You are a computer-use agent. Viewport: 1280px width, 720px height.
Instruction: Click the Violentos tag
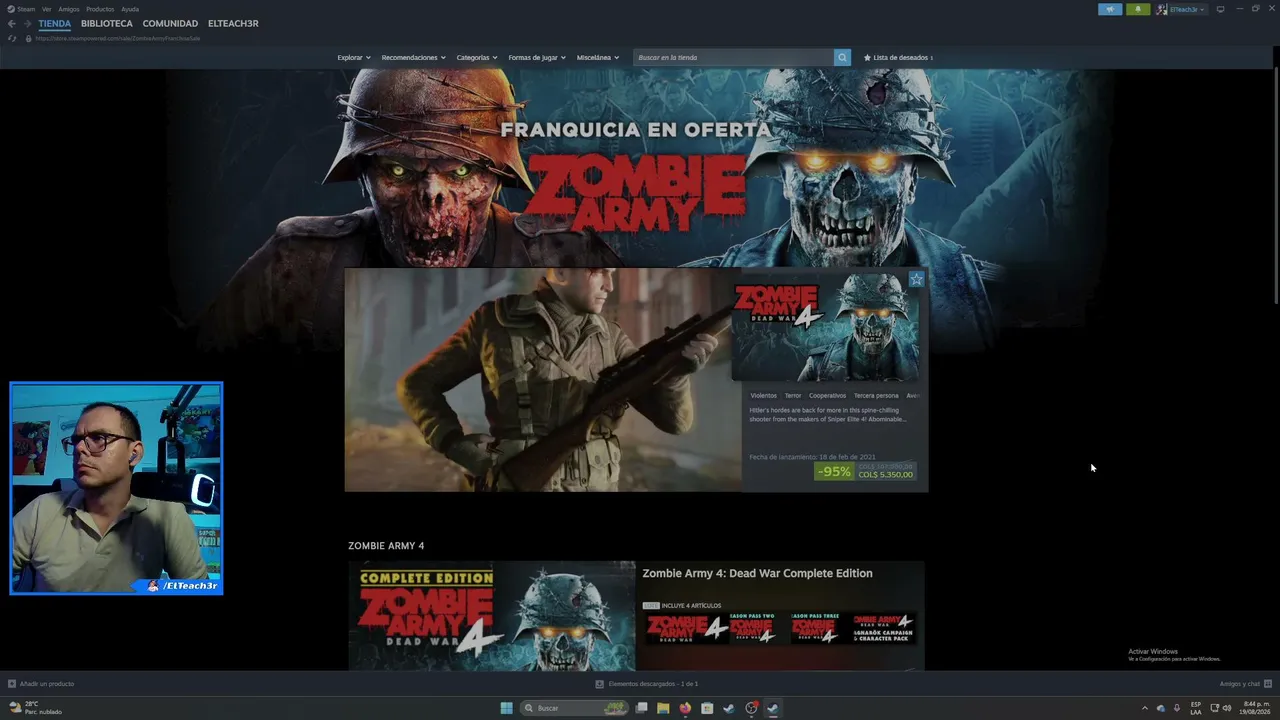coord(763,396)
